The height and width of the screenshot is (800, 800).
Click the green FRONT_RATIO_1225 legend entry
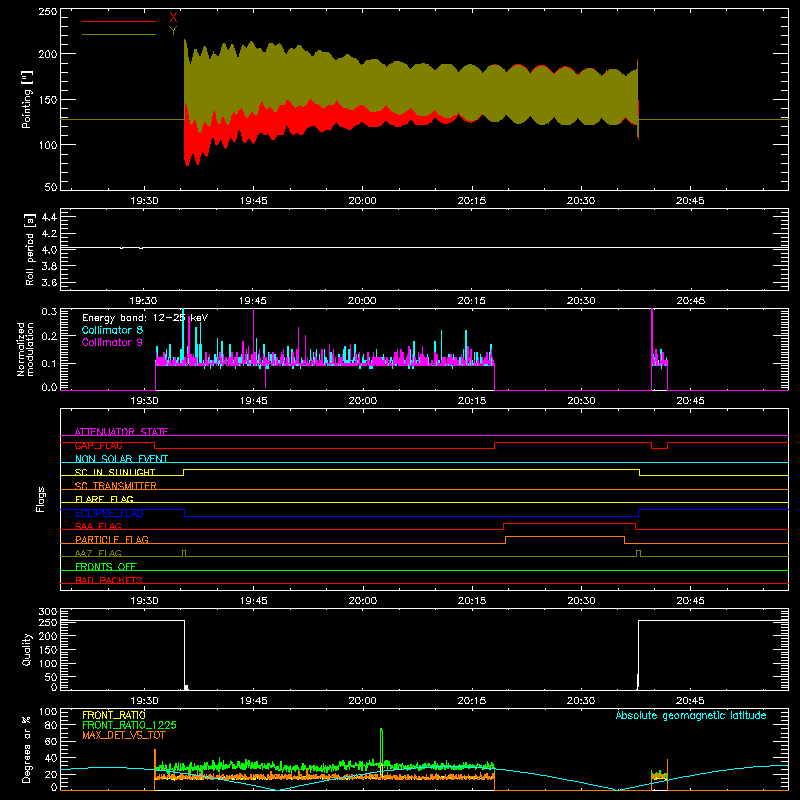(129, 725)
